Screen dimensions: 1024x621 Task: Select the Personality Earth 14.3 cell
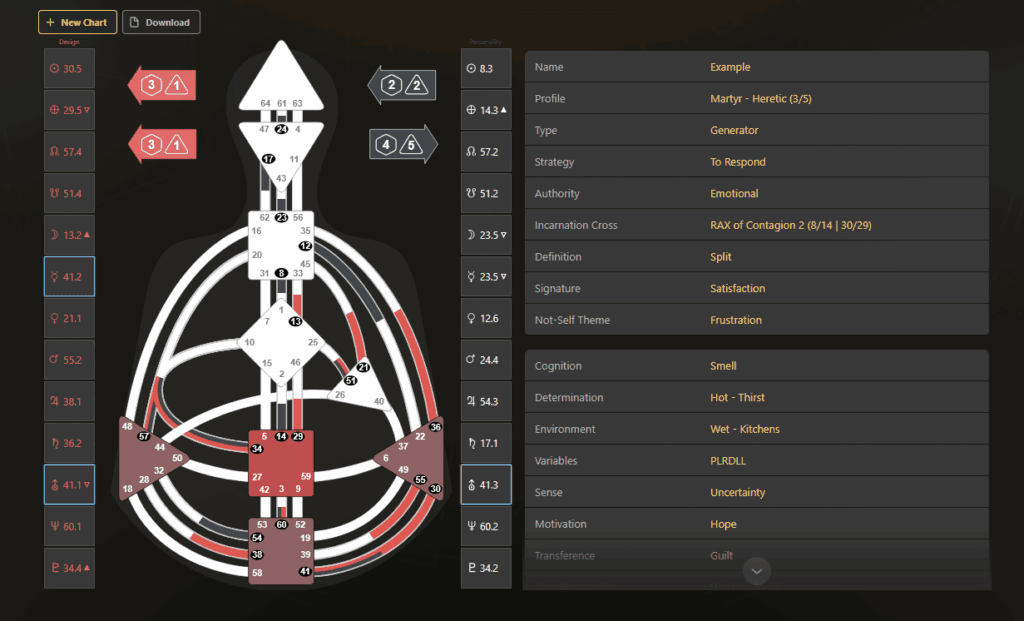click(486, 110)
